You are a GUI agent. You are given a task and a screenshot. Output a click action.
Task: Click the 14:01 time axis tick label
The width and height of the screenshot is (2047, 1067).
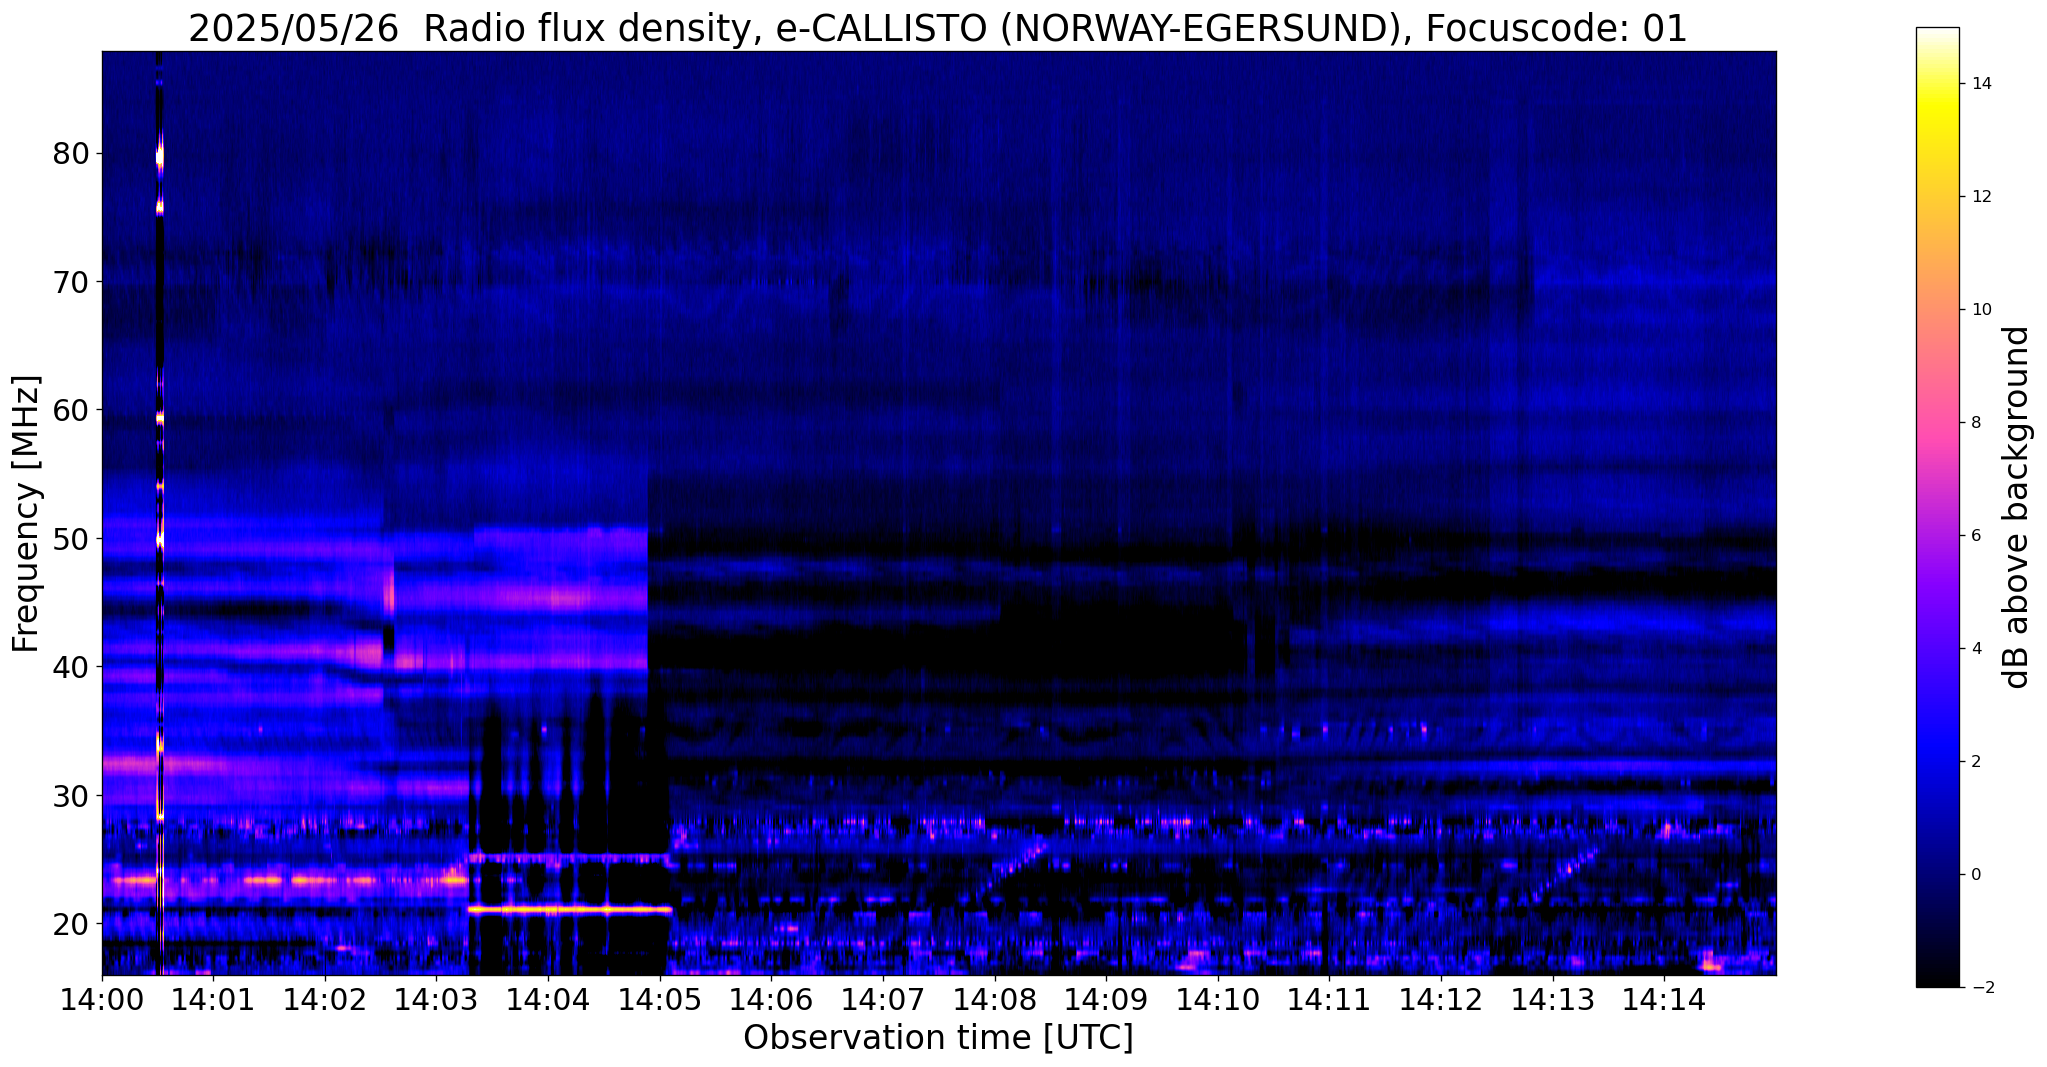point(213,1000)
